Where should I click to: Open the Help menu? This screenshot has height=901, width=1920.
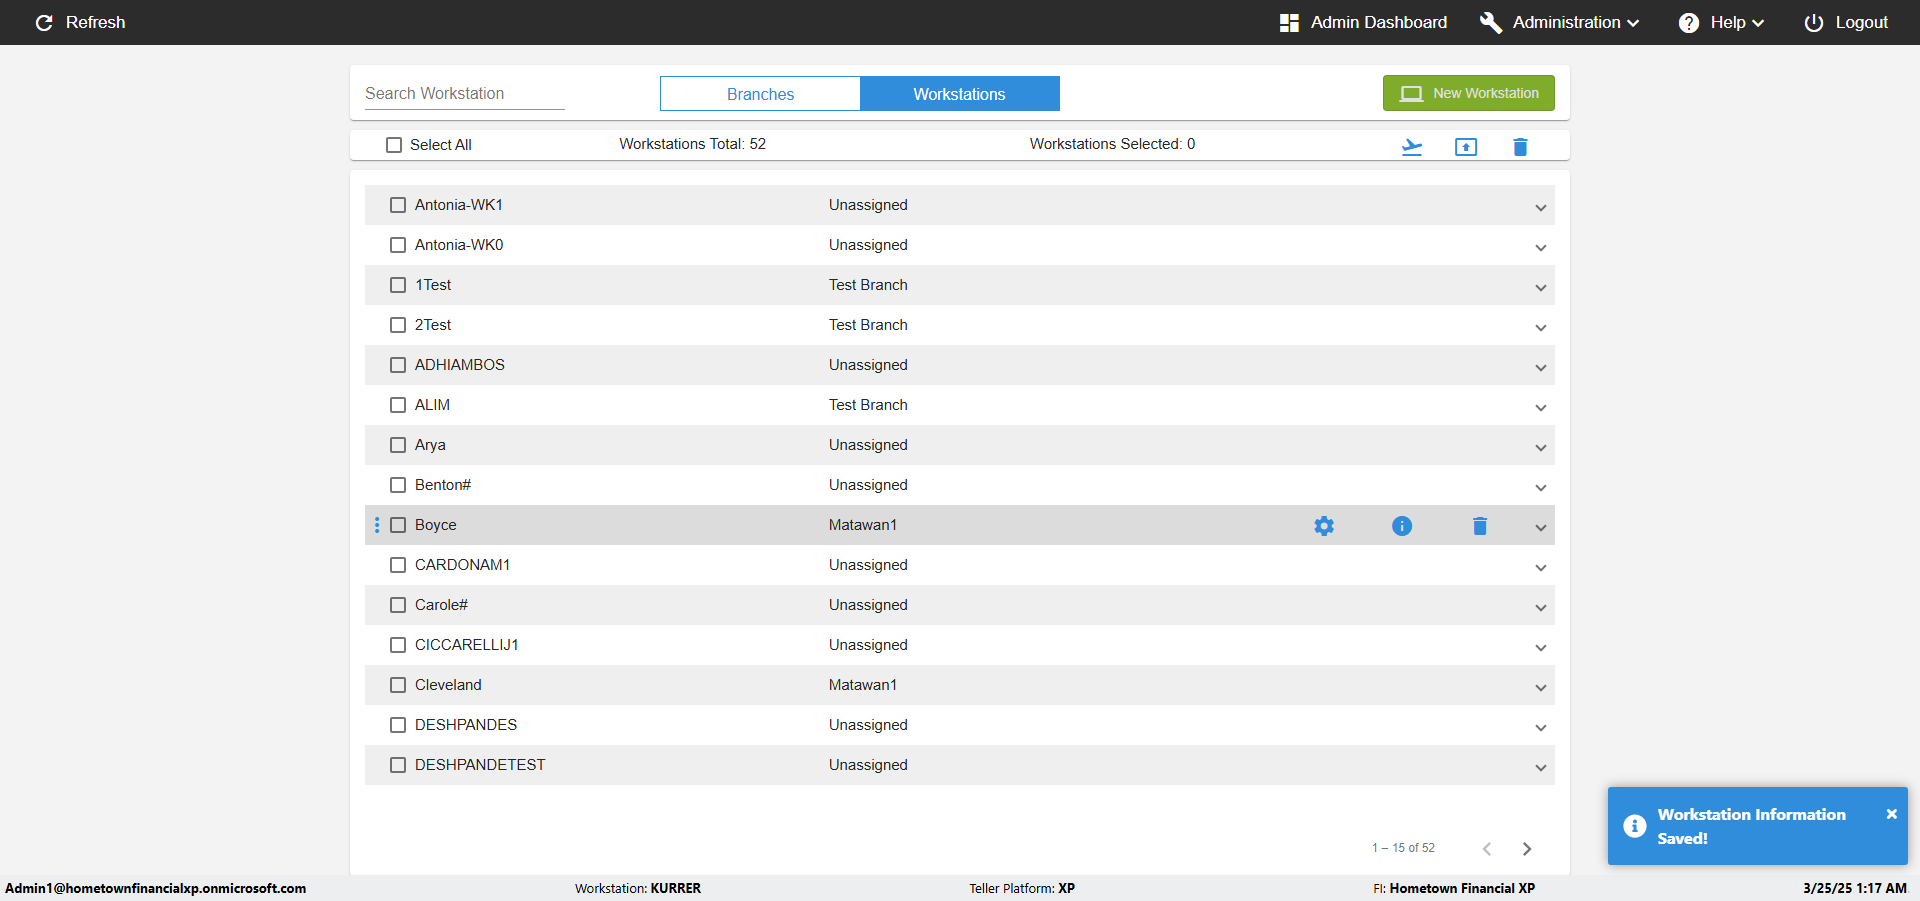[1721, 22]
